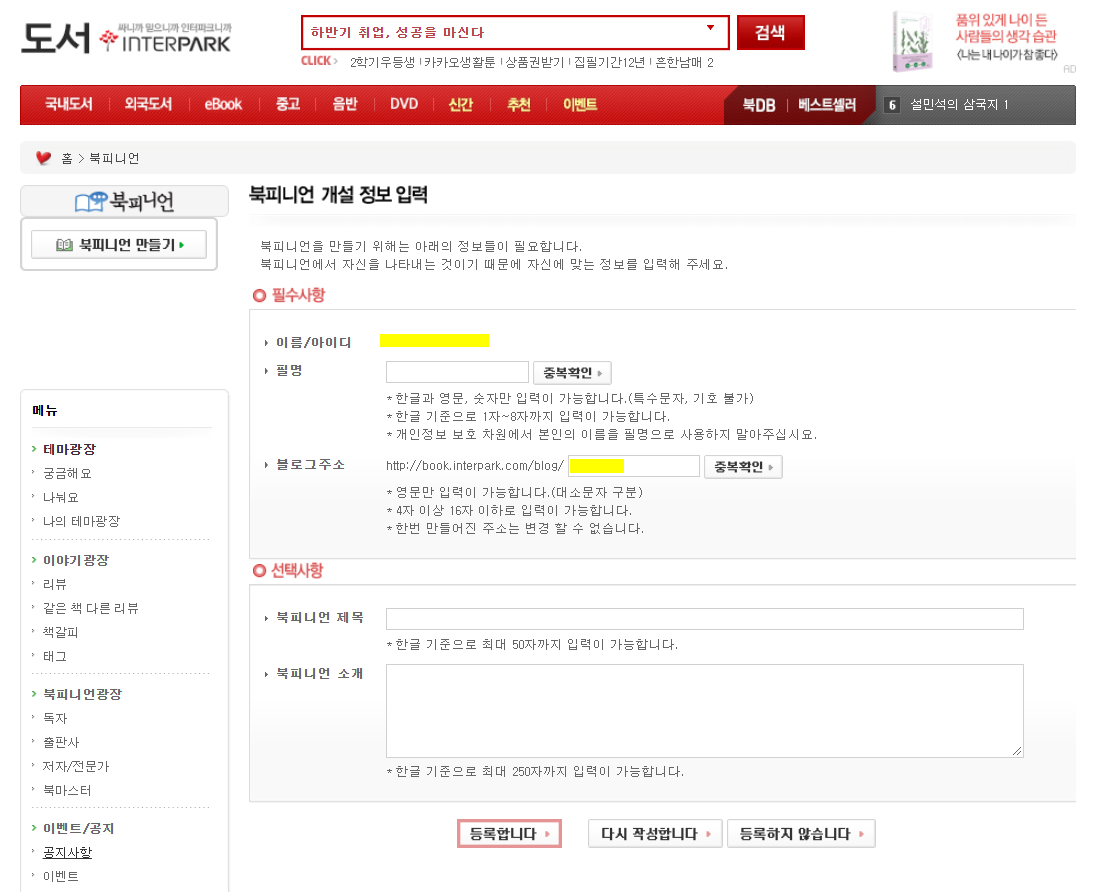Click the Interpark 도서 logo
The image size is (1119, 892).
[126, 38]
